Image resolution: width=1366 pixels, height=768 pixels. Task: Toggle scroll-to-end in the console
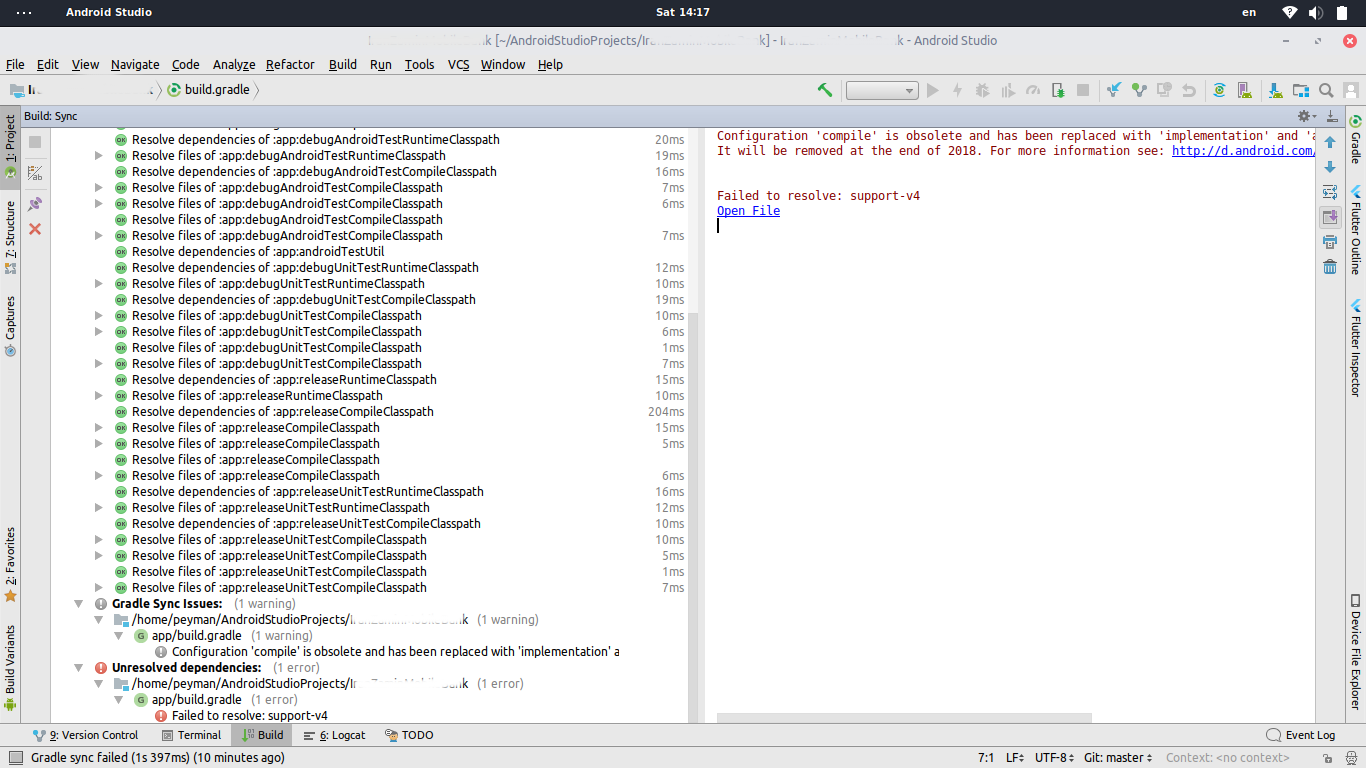[x=1330, y=217]
